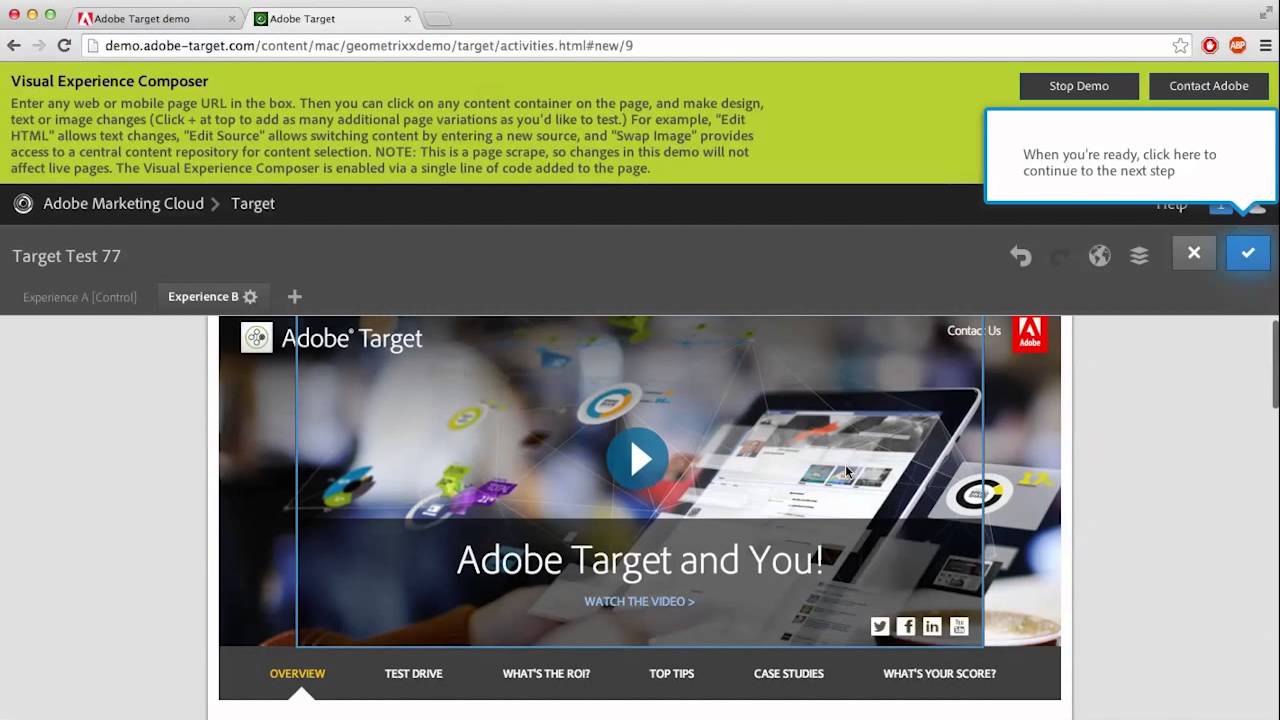
Task: Open the Case Studies nav item
Action: tap(789, 673)
